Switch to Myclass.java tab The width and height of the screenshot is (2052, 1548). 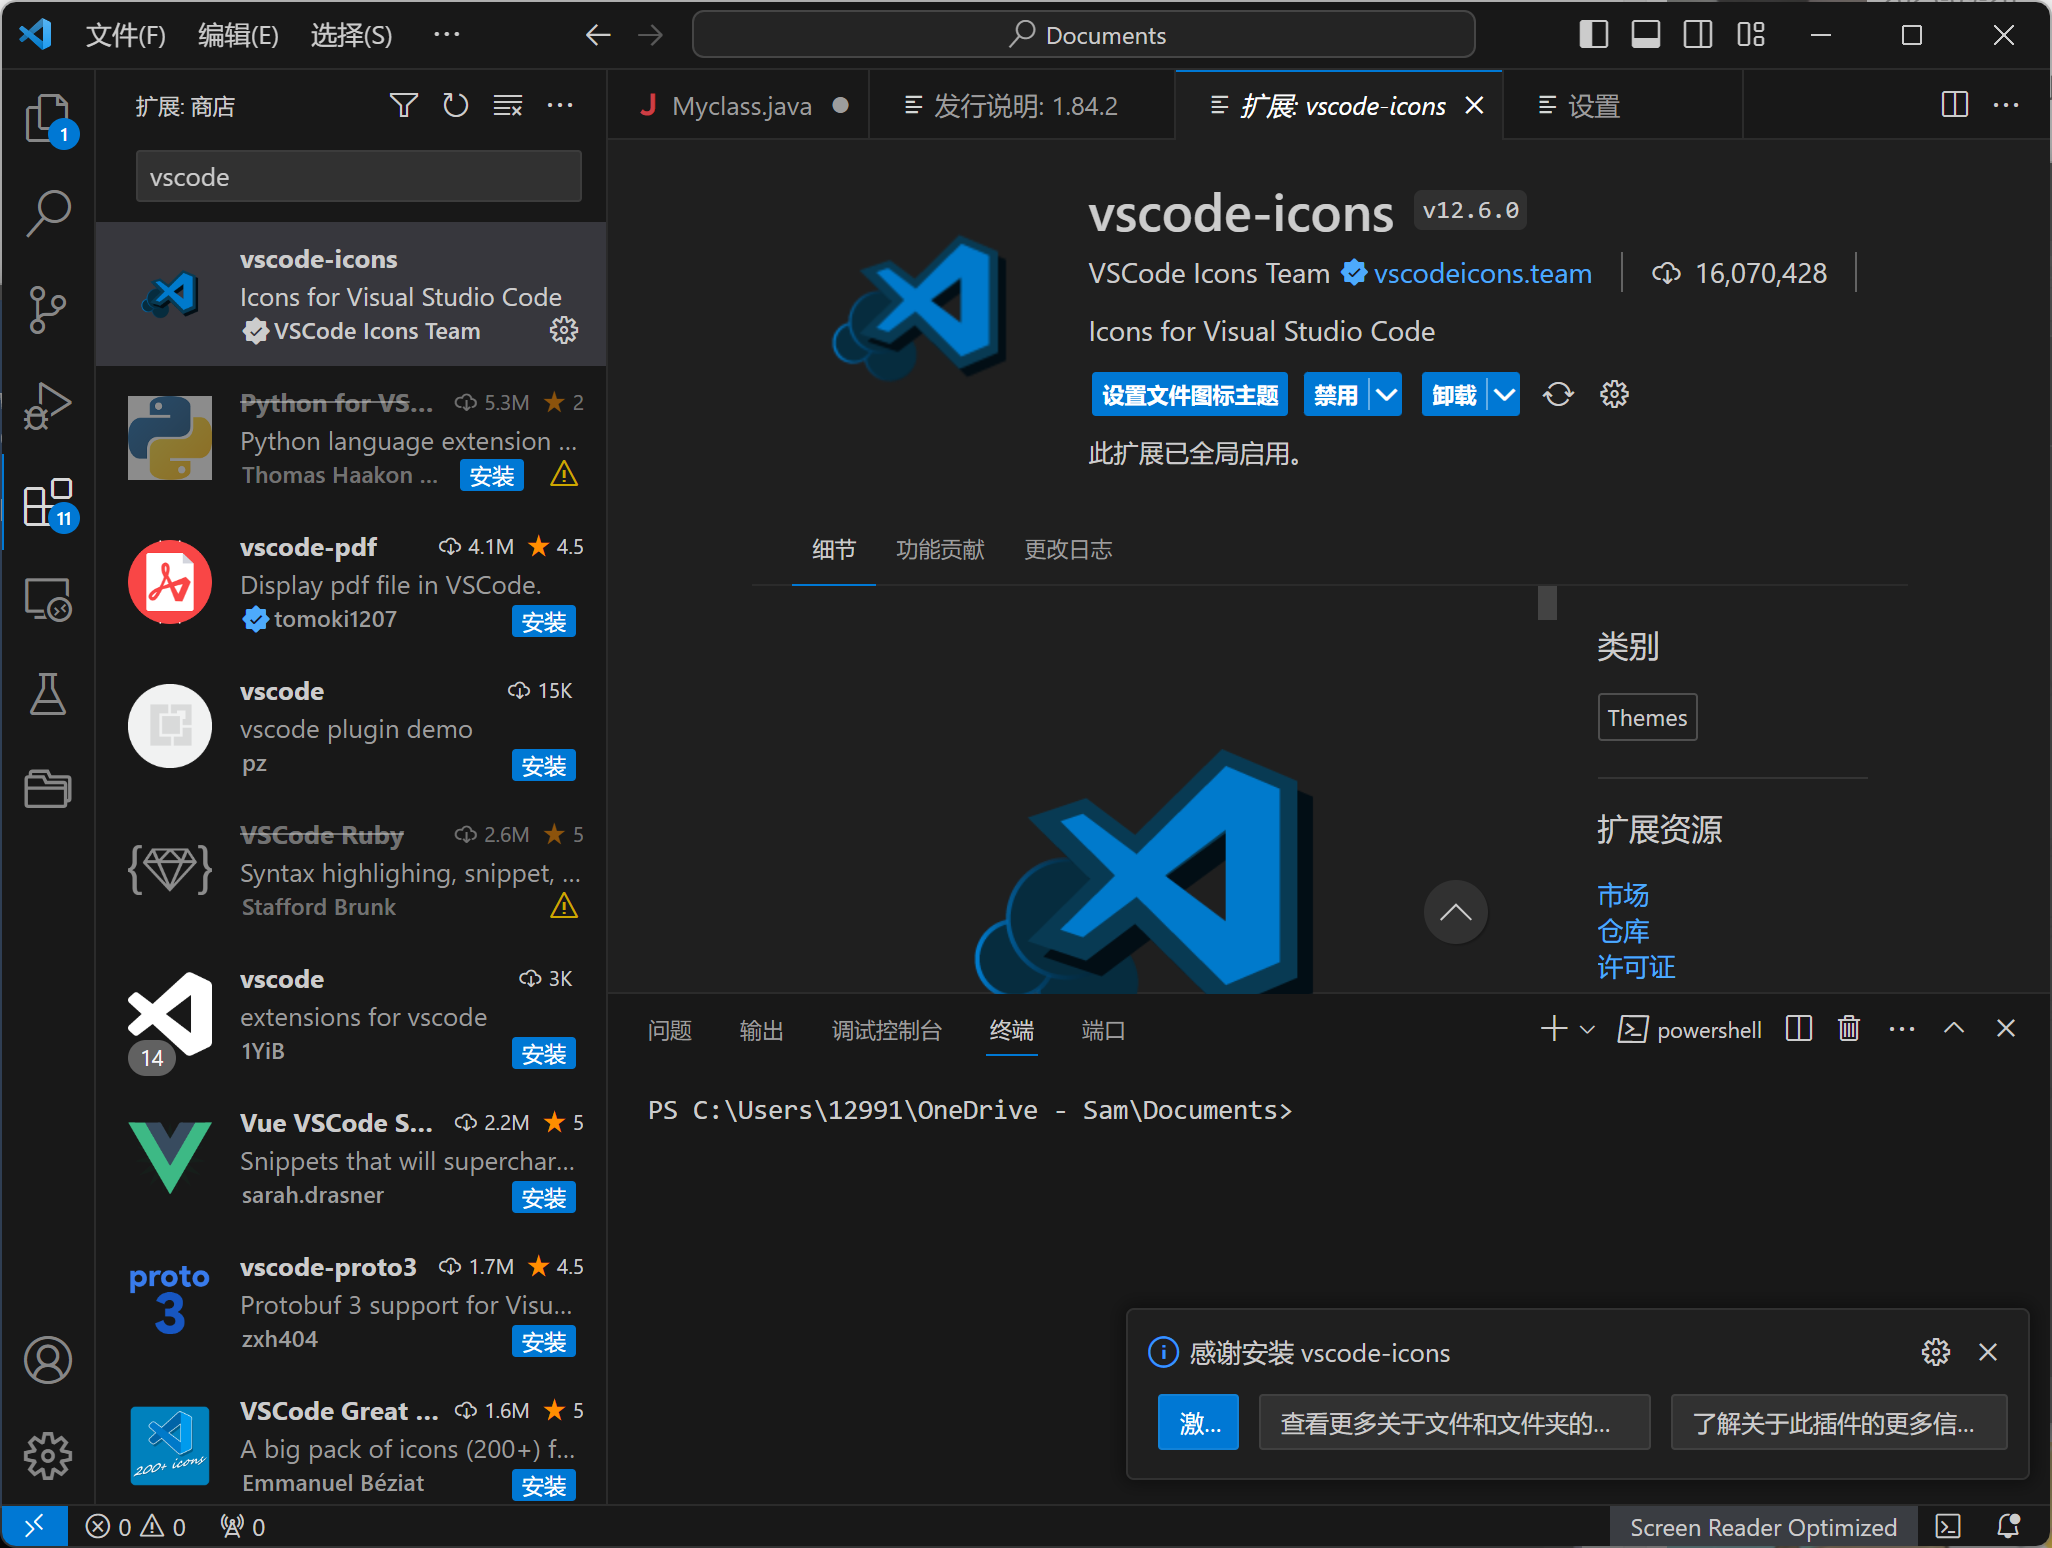740,106
